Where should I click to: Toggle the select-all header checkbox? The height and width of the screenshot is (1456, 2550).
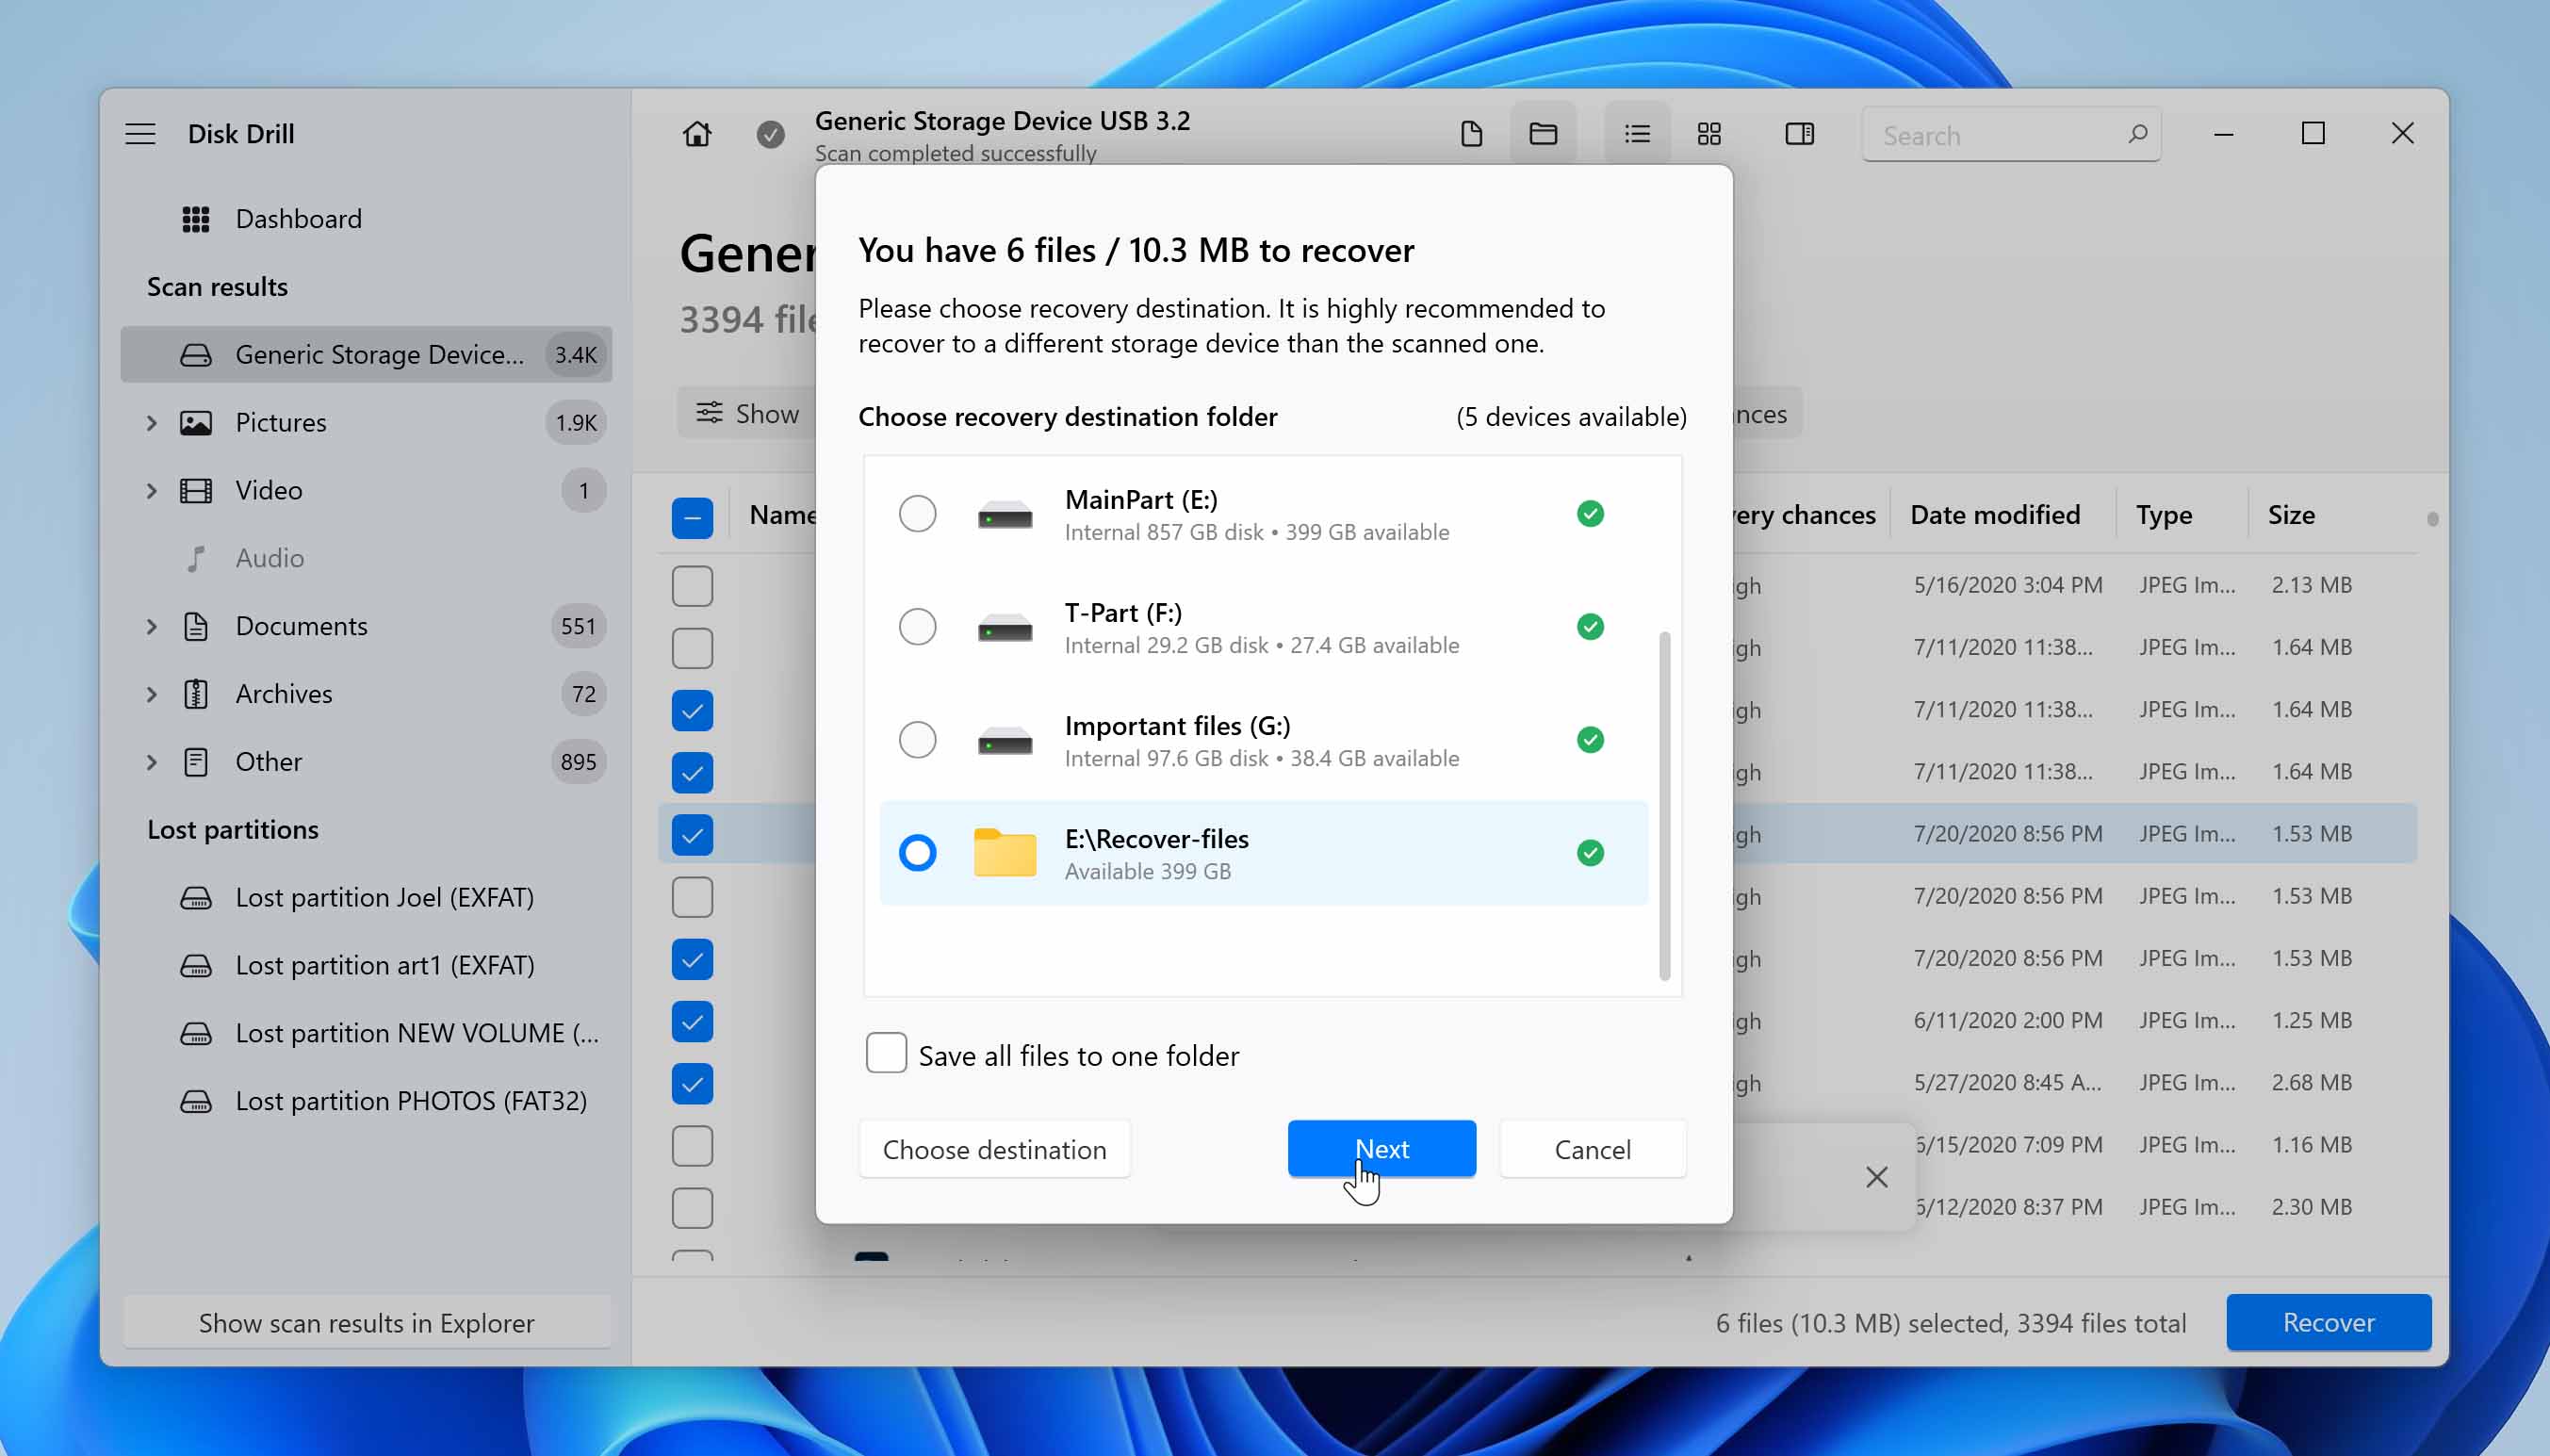click(x=692, y=518)
